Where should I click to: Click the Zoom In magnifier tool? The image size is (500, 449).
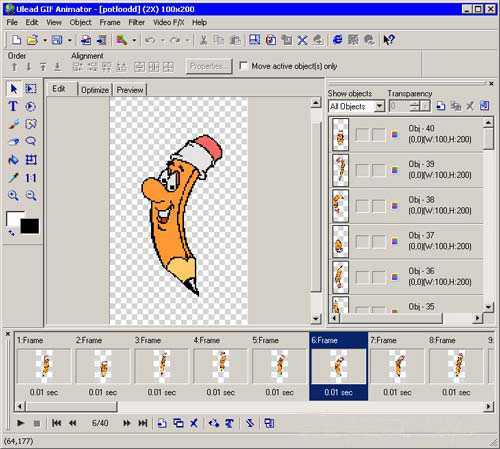[13, 195]
